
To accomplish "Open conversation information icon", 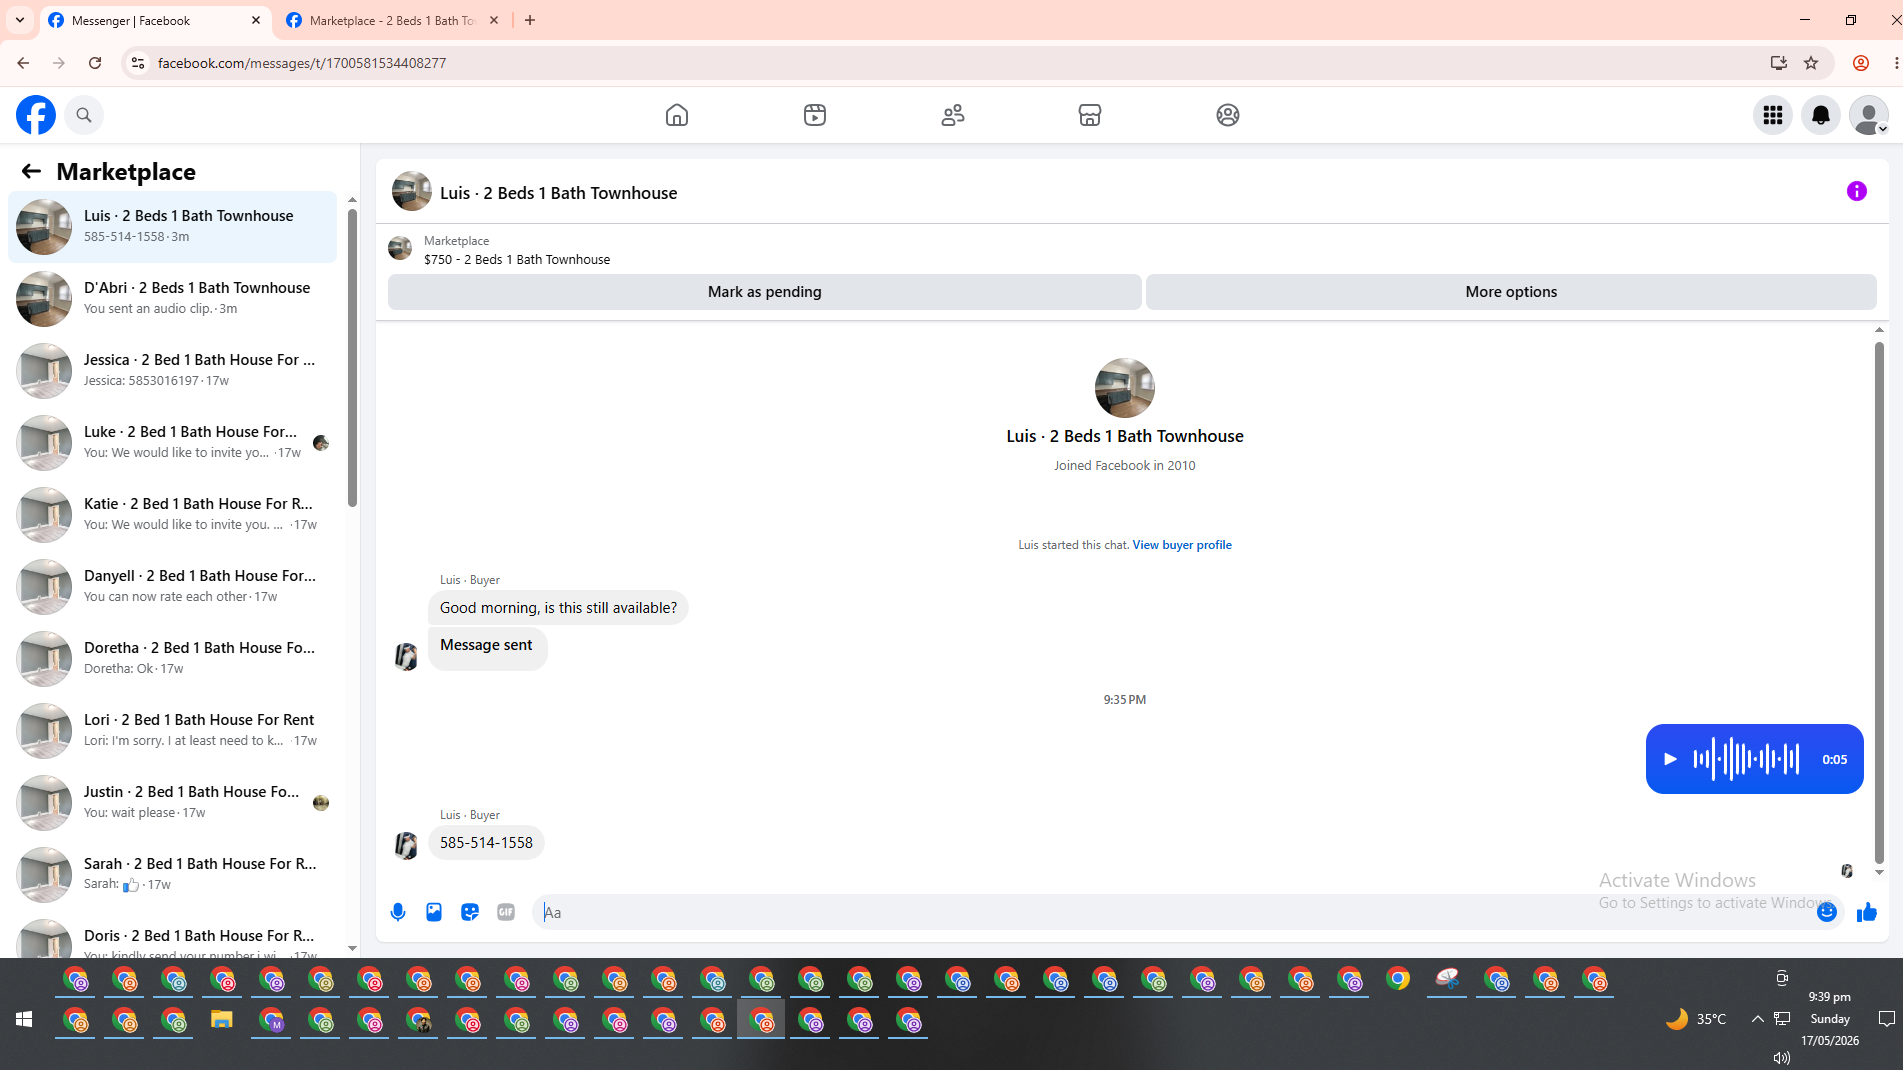I will pos(1857,191).
